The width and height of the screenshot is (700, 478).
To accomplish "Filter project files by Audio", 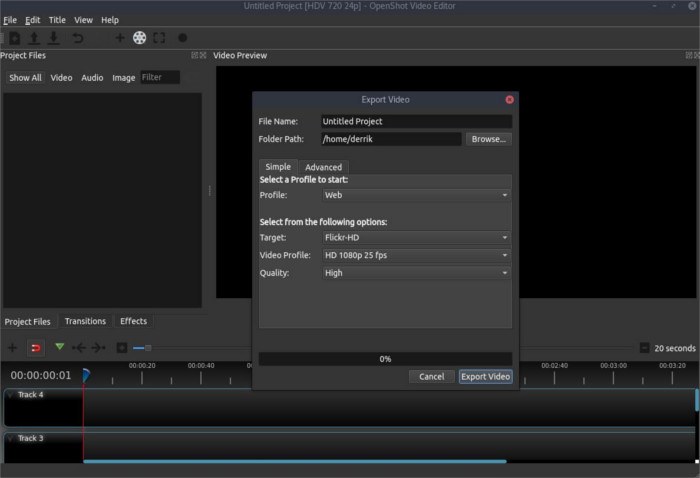I will tap(92, 78).
